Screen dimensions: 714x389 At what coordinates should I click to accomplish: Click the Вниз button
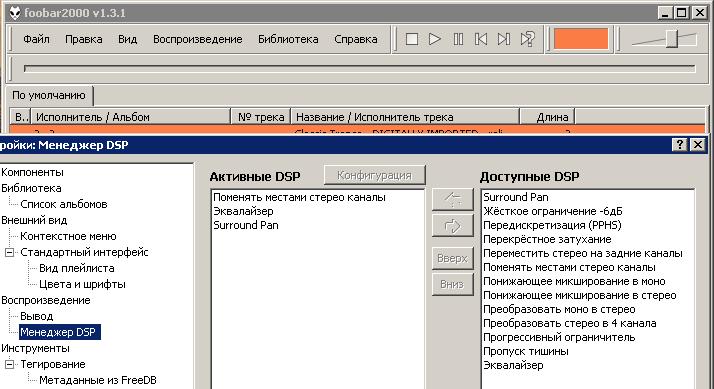[x=452, y=284]
